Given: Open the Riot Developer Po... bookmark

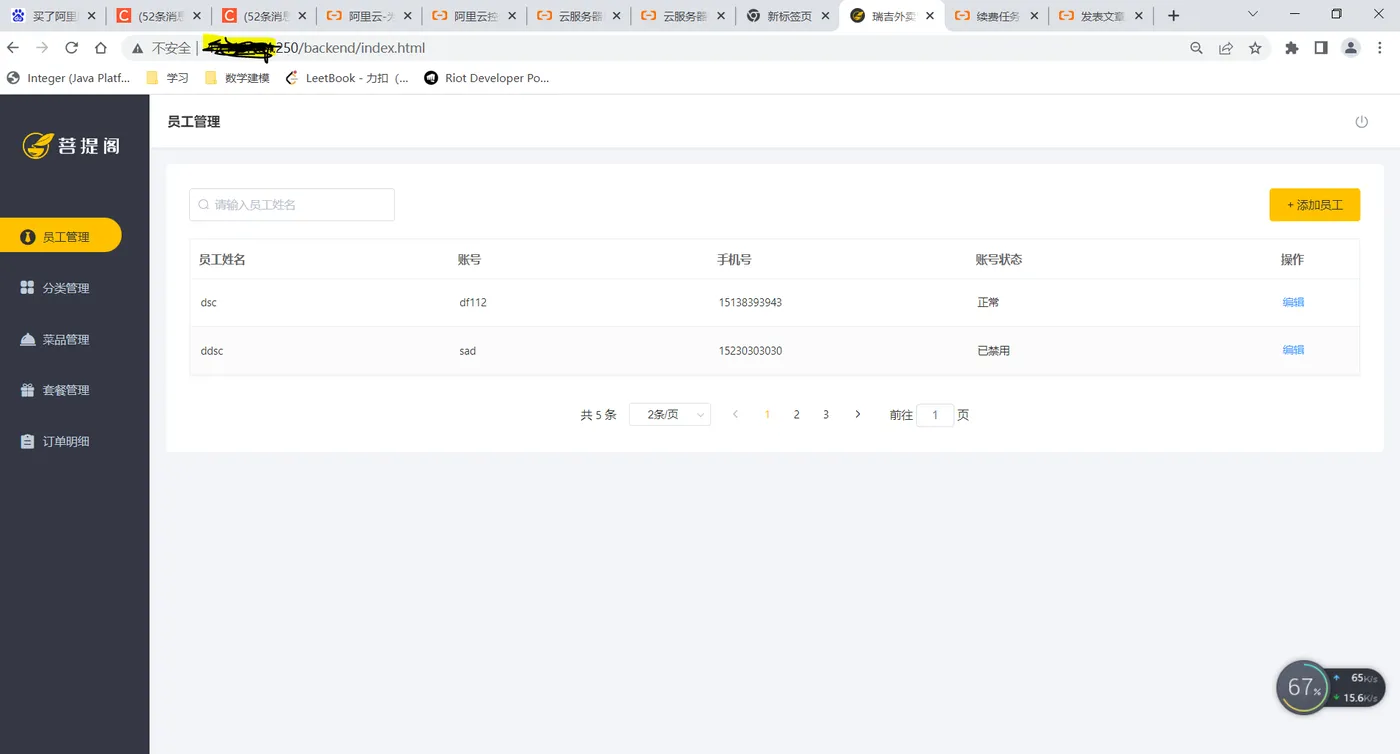Looking at the screenshot, I should point(487,78).
